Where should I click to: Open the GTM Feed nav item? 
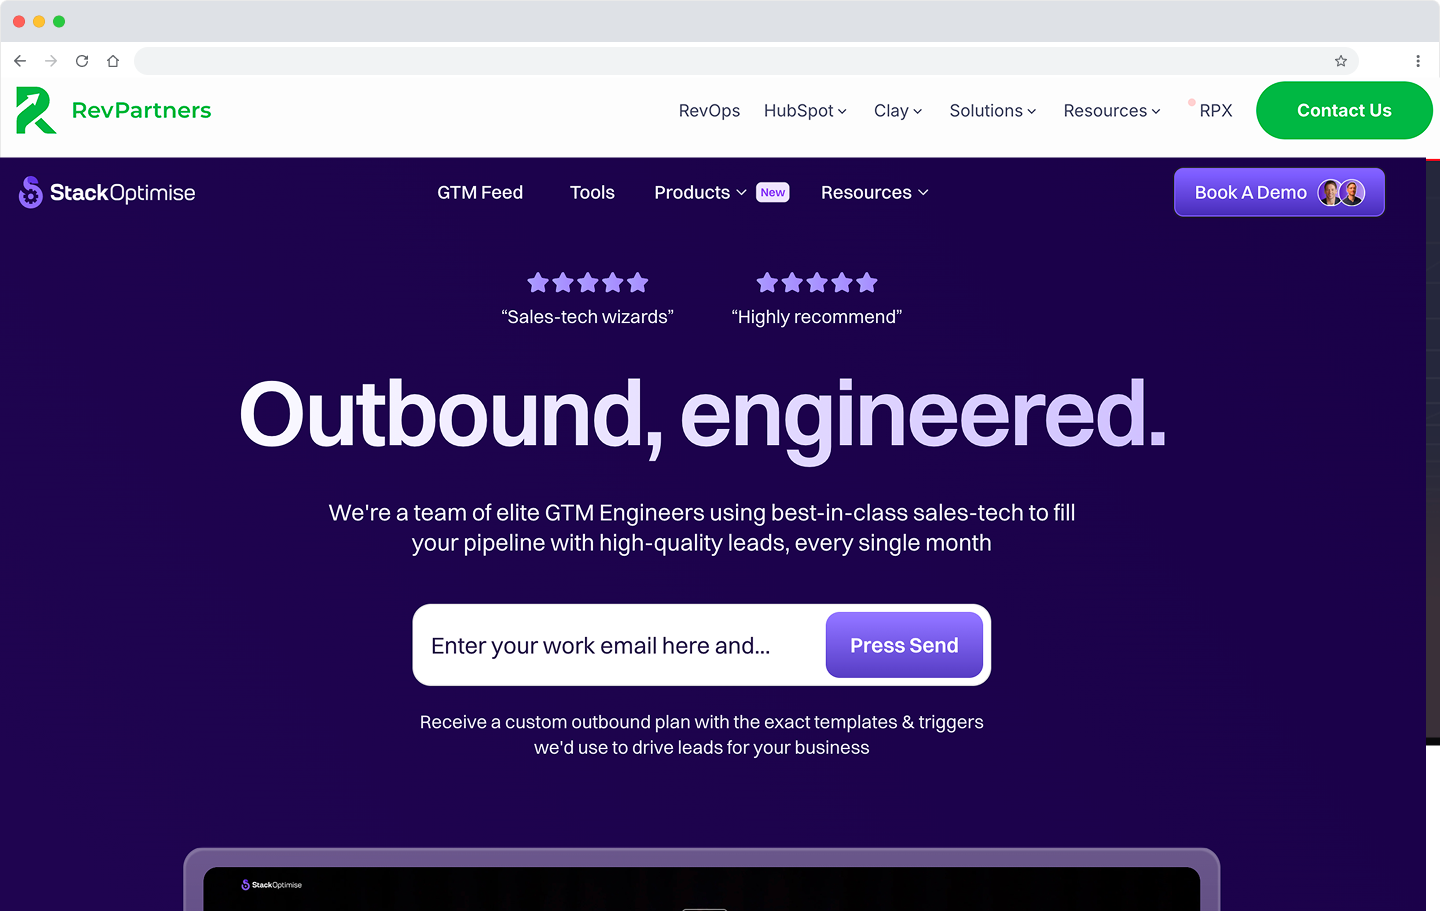(x=480, y=192)
